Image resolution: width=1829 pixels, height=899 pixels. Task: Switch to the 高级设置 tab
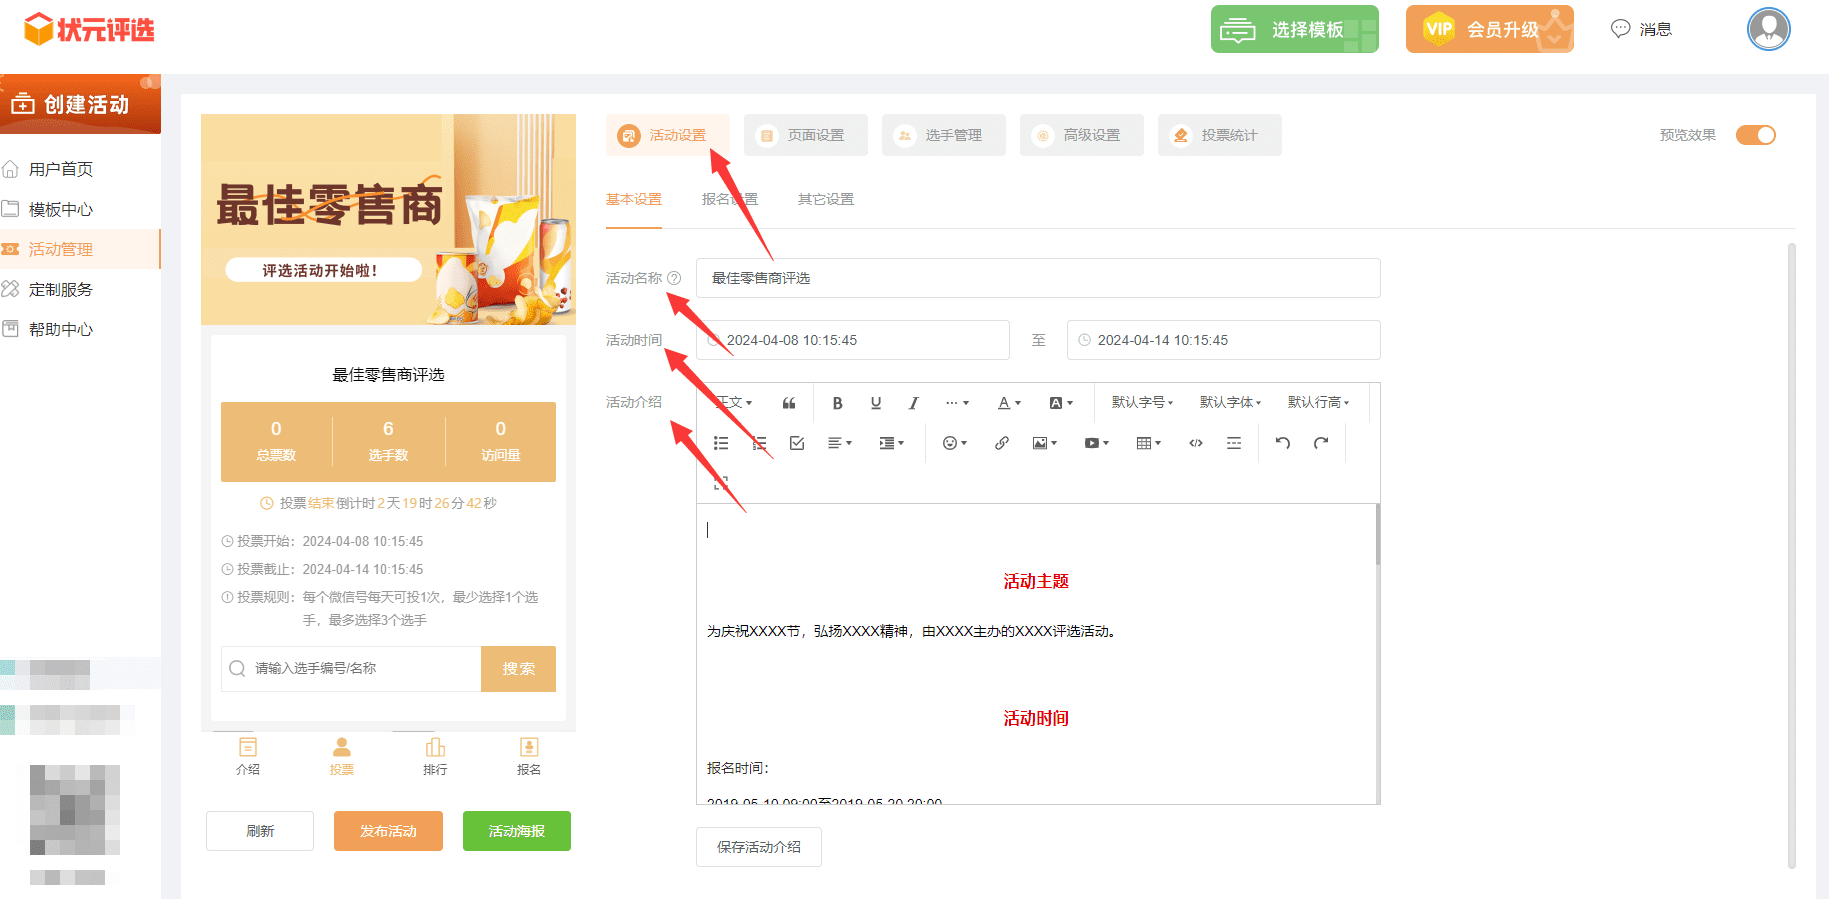pos(1081,135)
